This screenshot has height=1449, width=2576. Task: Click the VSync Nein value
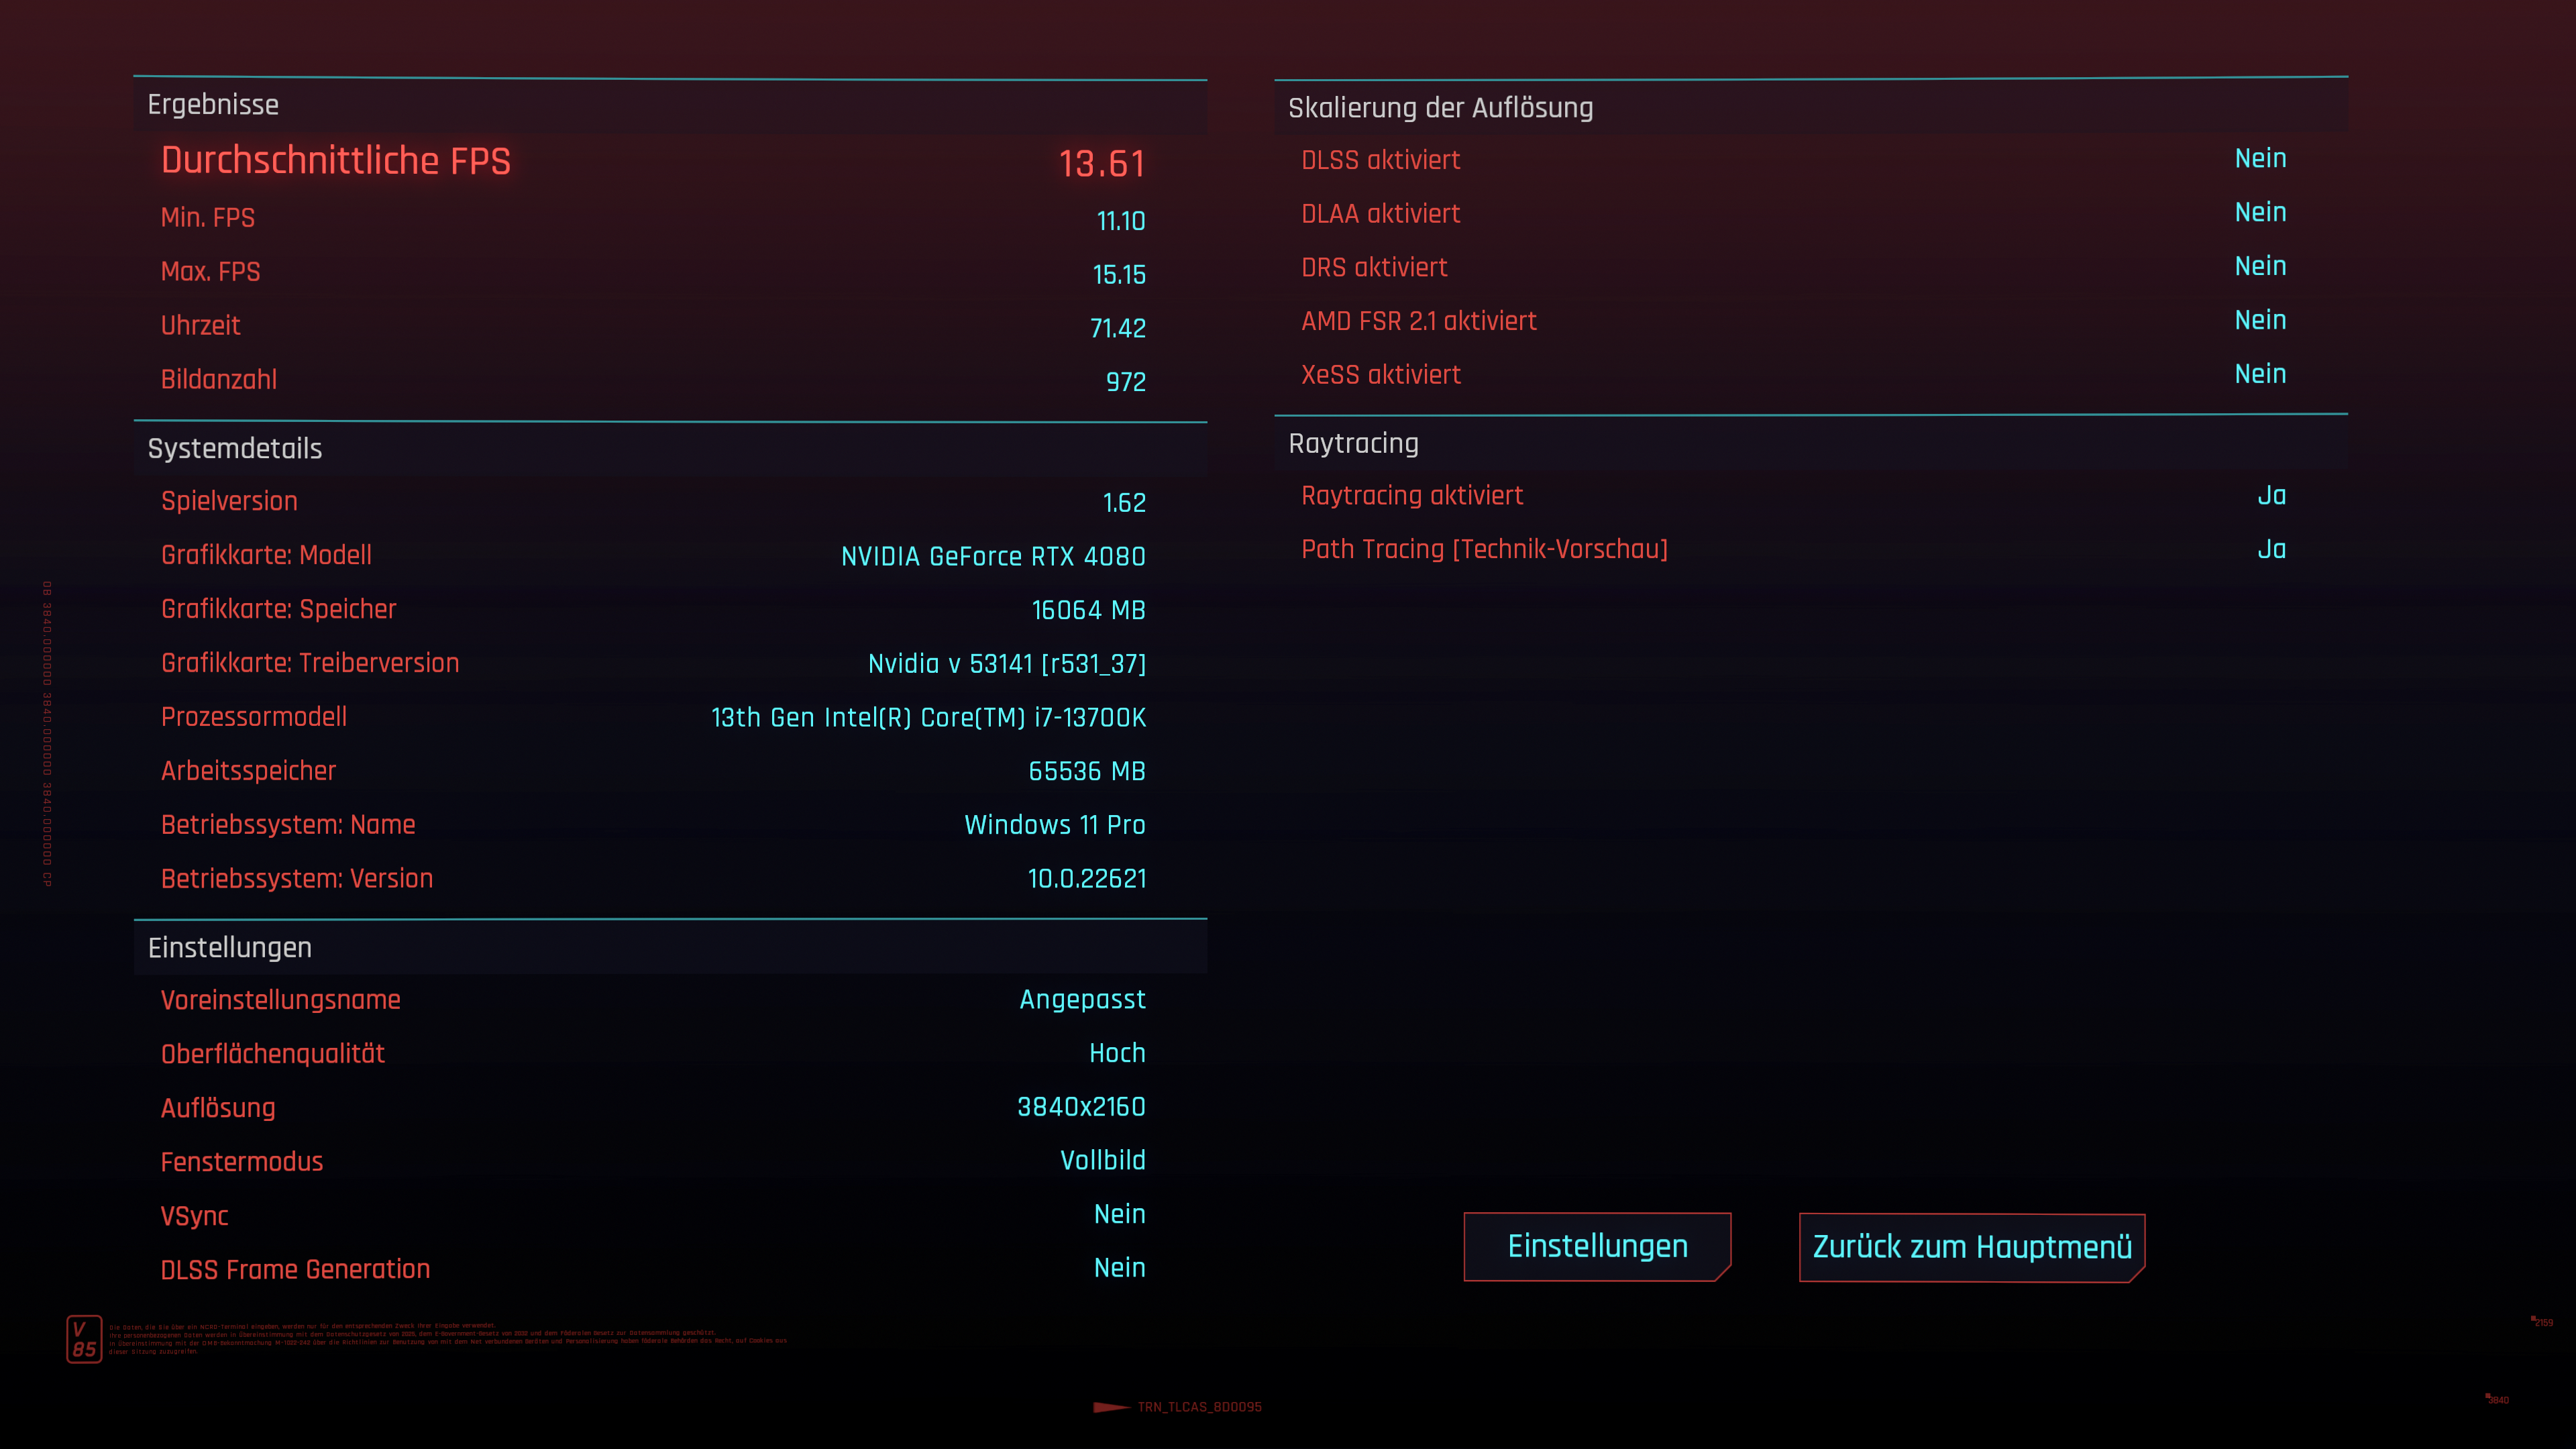(x=1119, y=1215)
